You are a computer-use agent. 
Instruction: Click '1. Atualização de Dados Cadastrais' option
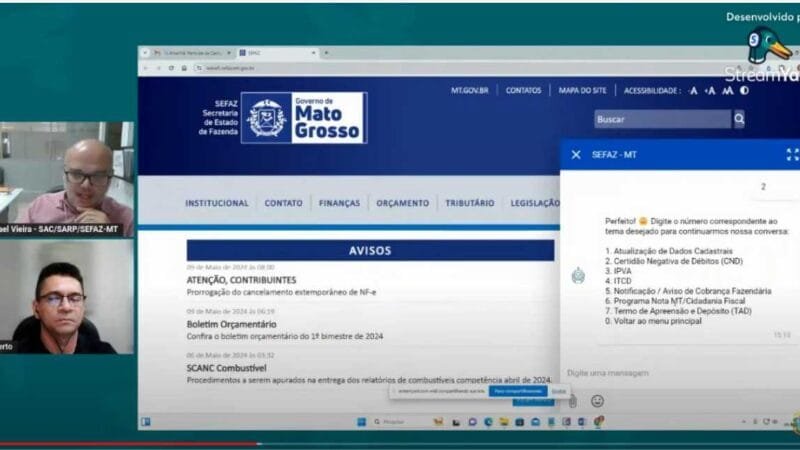point(669,251)
